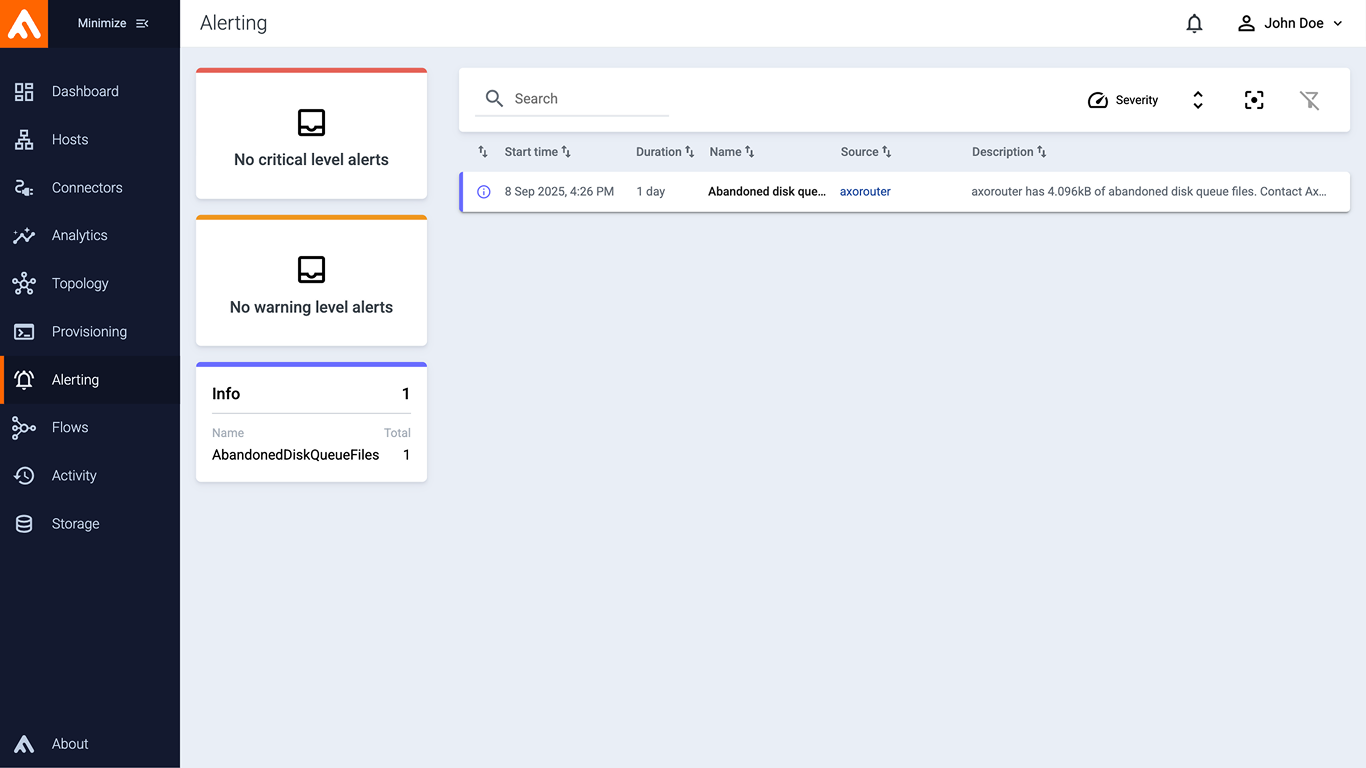This screenshot has height=768, width=1366.
Task: Open the Topology page in sidebar
Action: [x=80, y=284]
